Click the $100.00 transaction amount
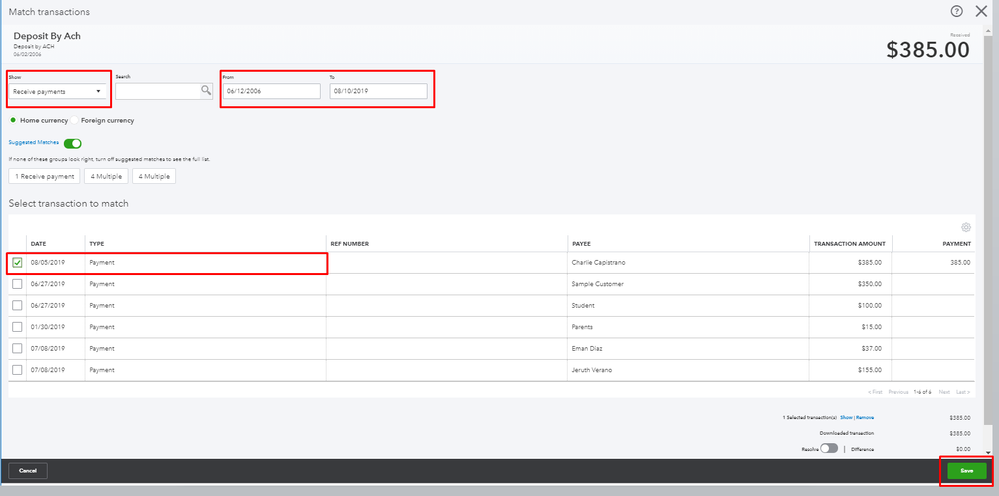 [x=870, y=306]
